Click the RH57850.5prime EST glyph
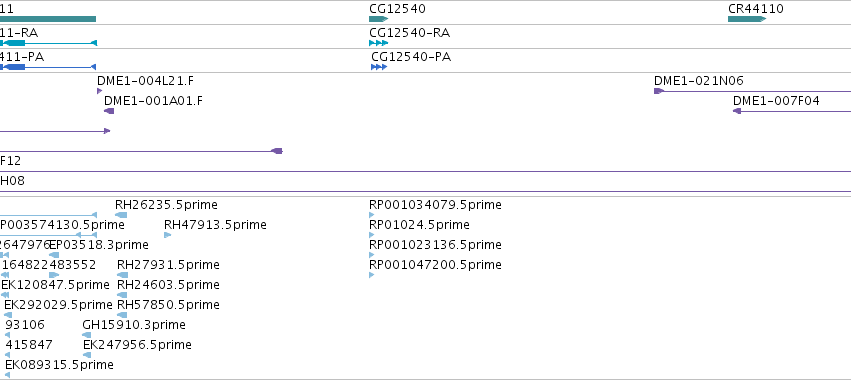 [122, 315]
